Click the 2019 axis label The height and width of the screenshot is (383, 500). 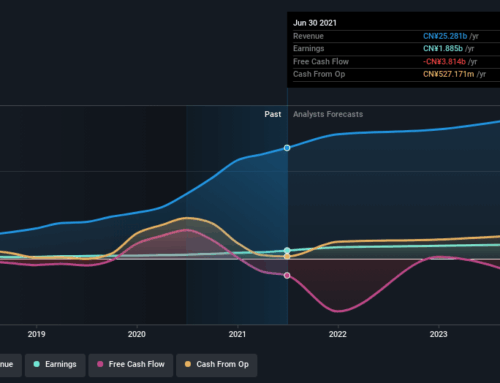pos(36,334)
